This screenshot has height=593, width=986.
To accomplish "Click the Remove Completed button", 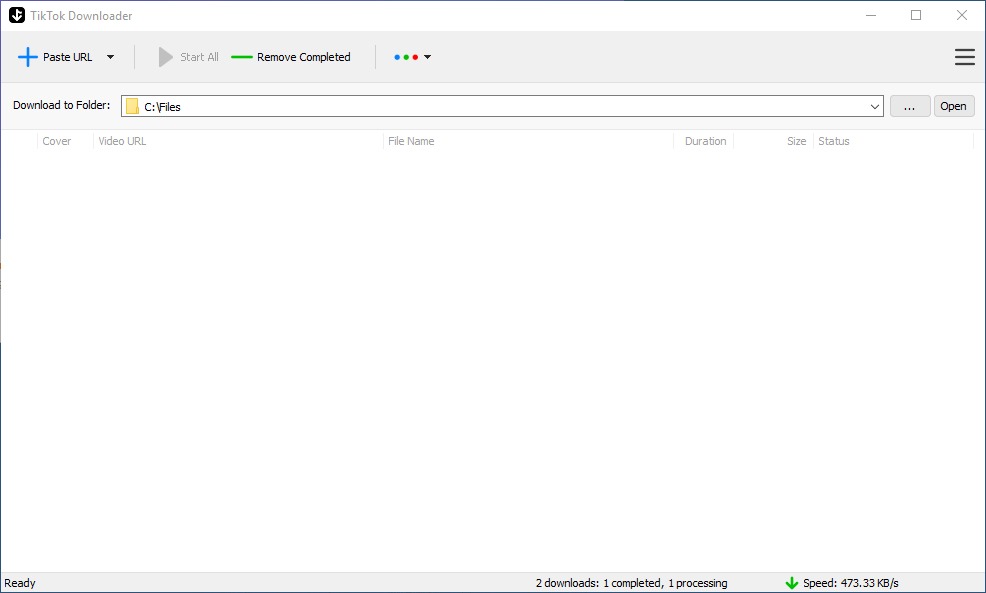I will click(x=291, y=57).
